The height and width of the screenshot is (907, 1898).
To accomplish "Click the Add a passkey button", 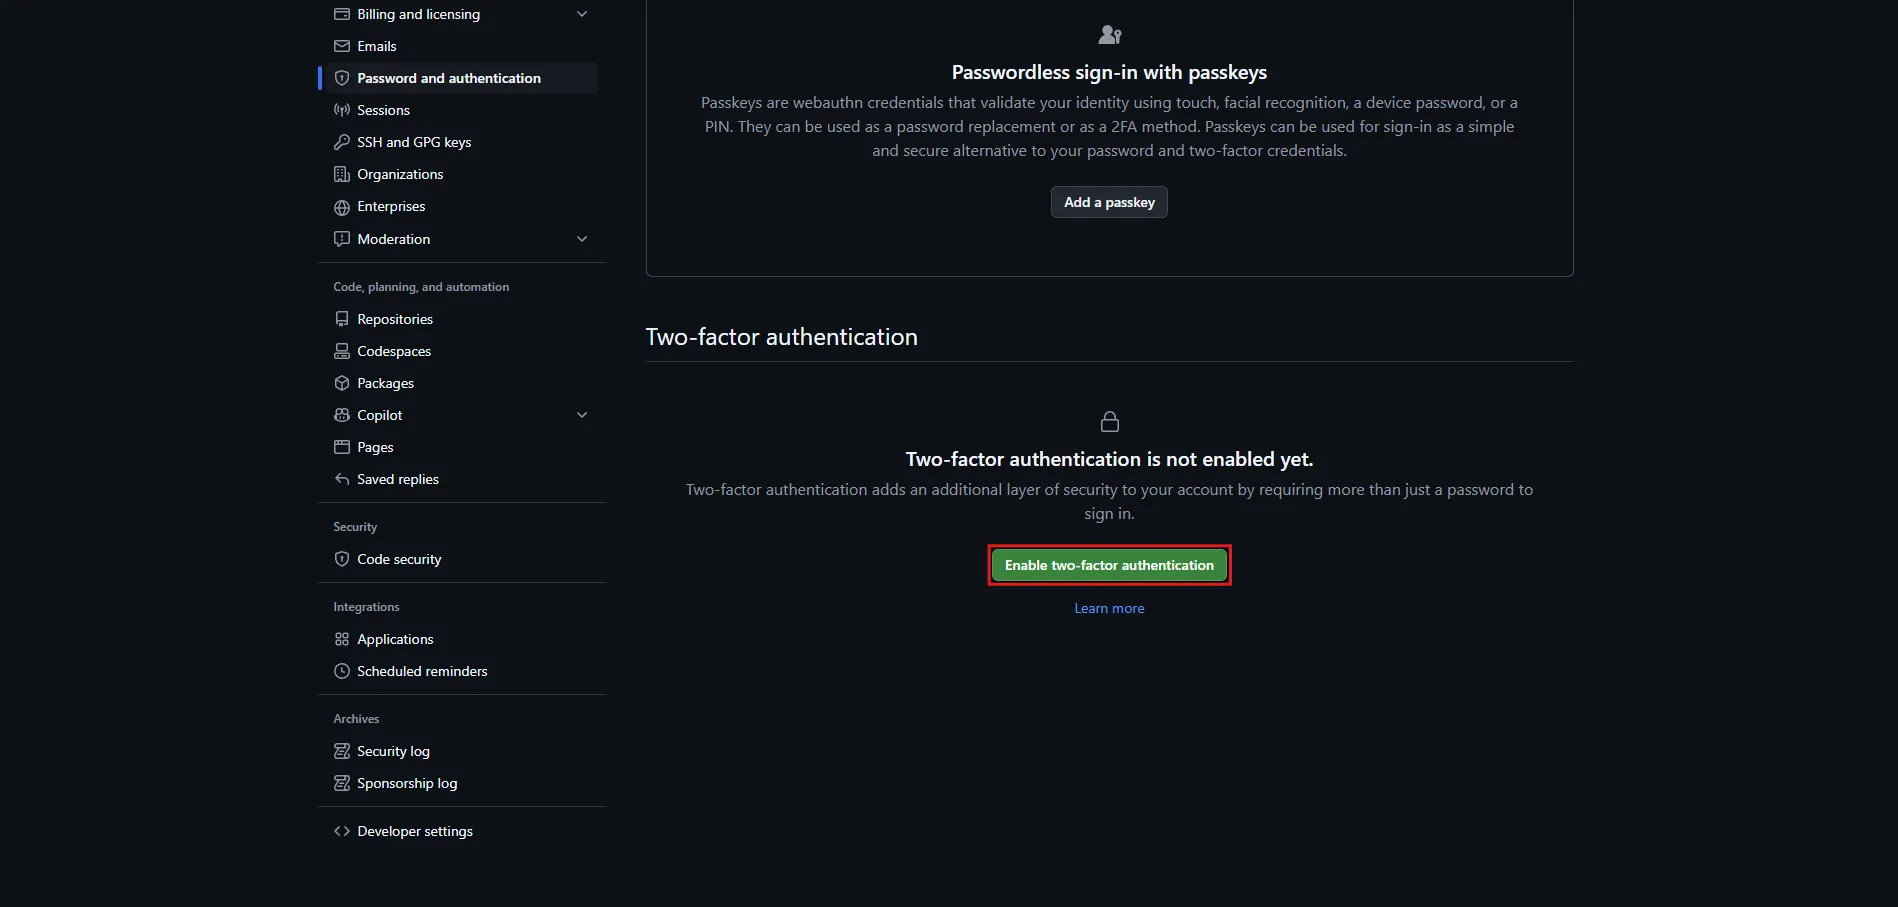I will pos(1109,202).
